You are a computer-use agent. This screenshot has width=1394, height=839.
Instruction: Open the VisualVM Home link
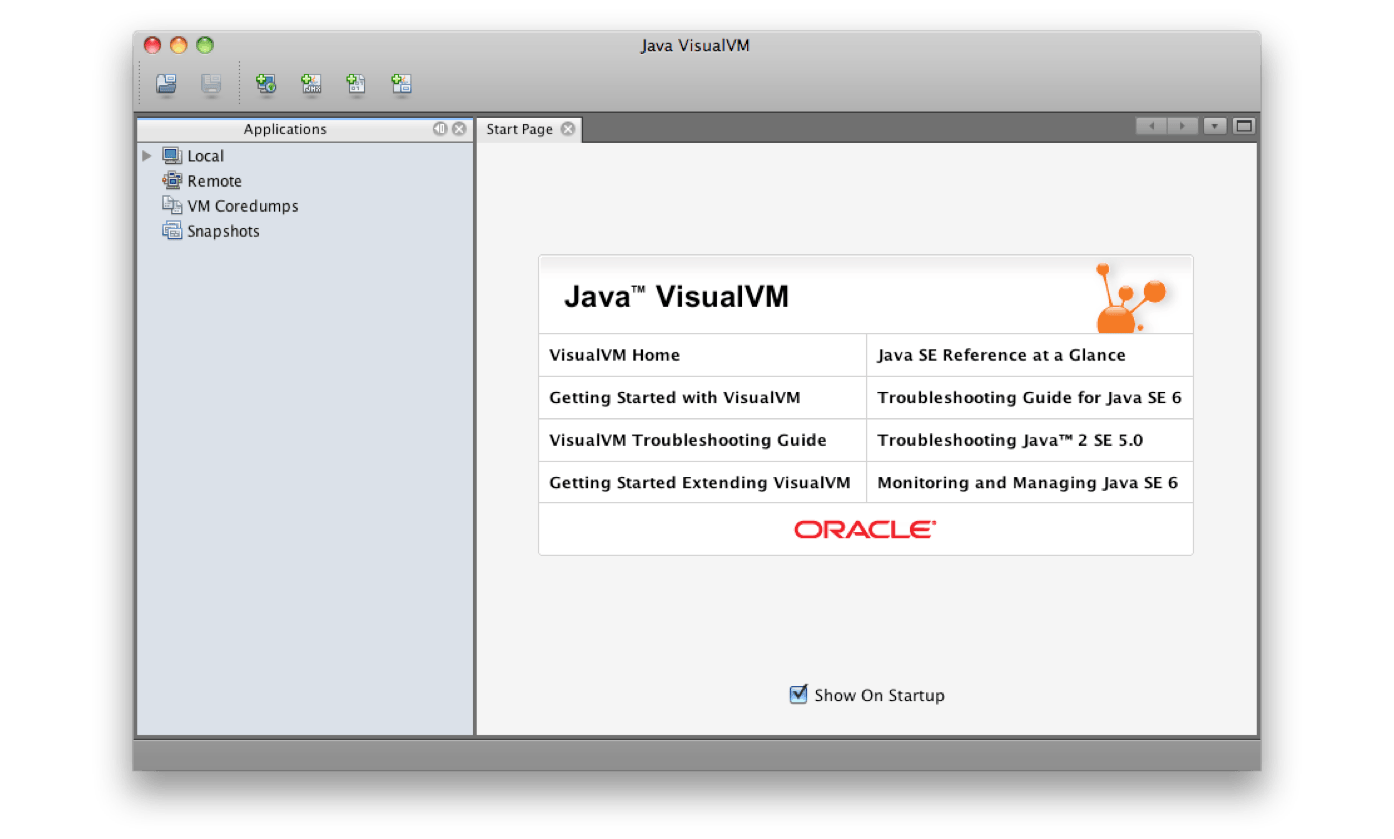(614, 355)
